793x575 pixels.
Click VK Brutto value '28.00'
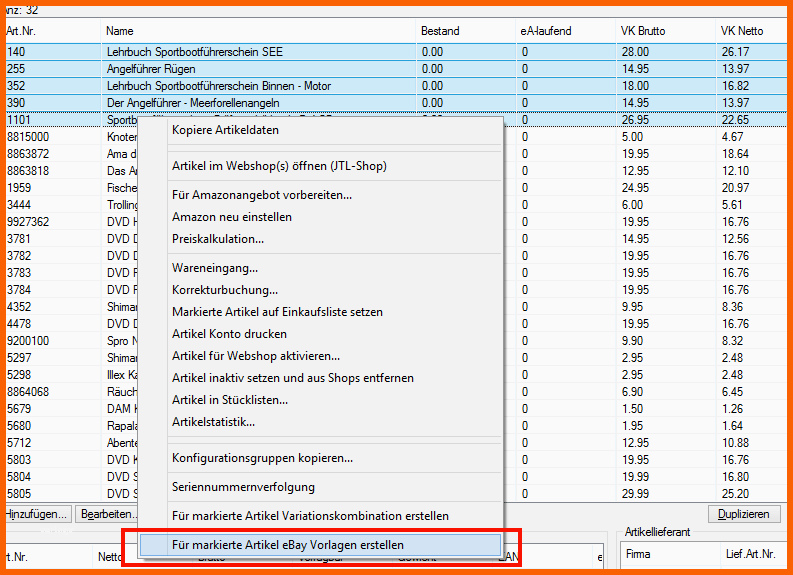tap(636, 52)
